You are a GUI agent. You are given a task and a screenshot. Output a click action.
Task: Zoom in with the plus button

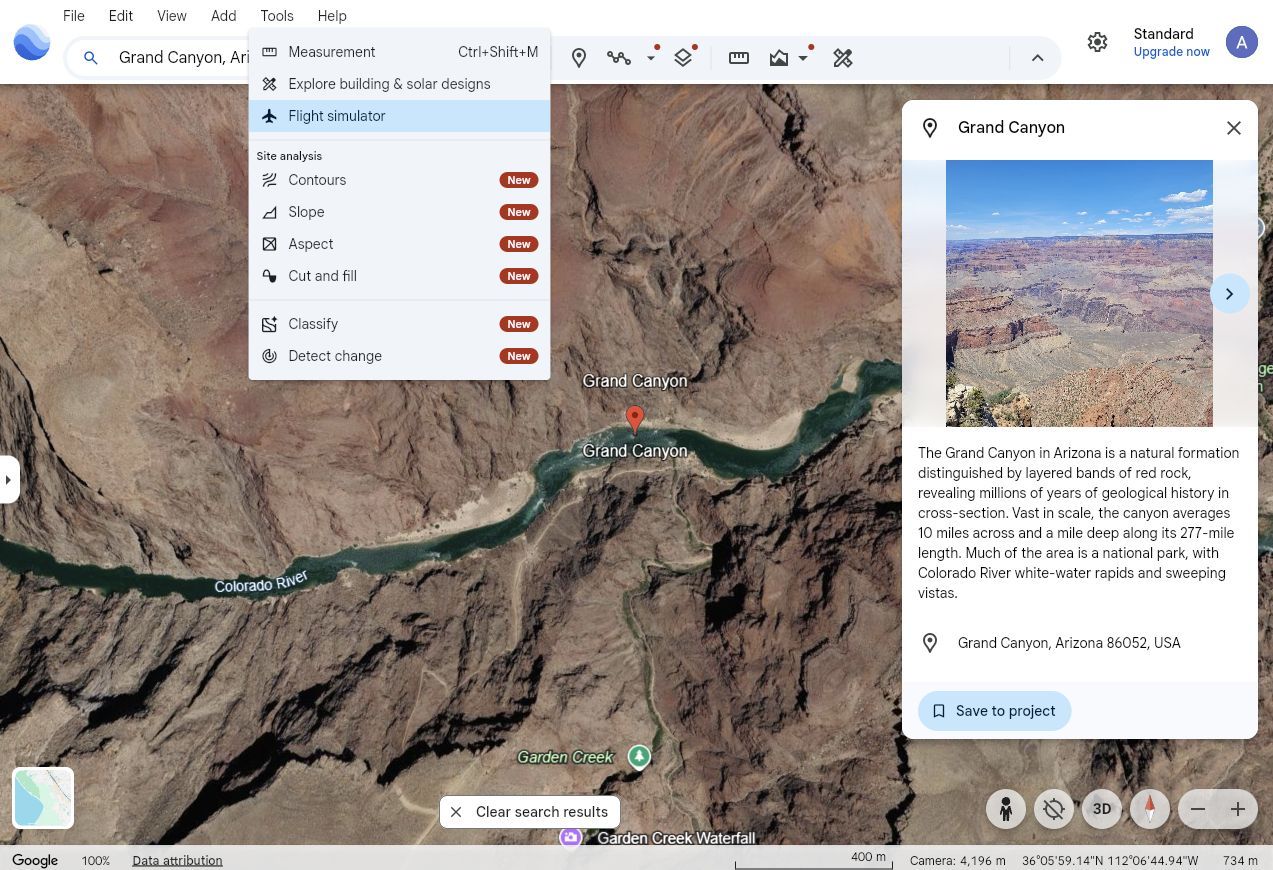pos(1238,809)
